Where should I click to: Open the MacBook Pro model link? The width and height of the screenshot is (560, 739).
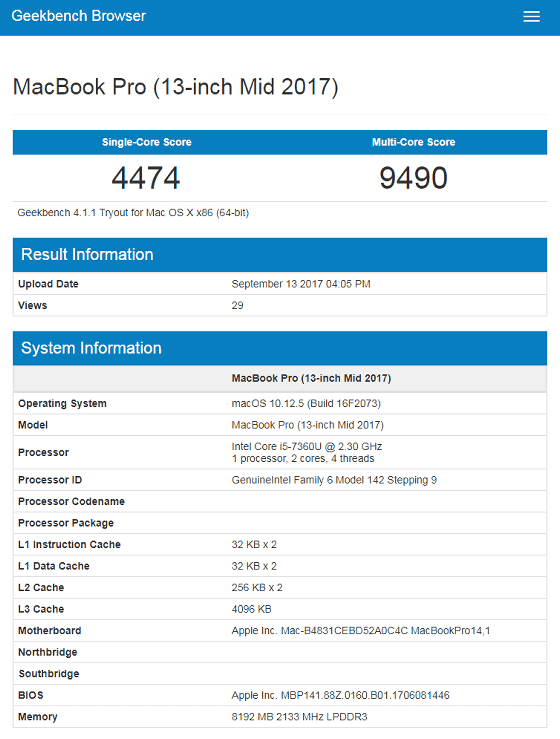pyautogui.click(x=307, y=425)
